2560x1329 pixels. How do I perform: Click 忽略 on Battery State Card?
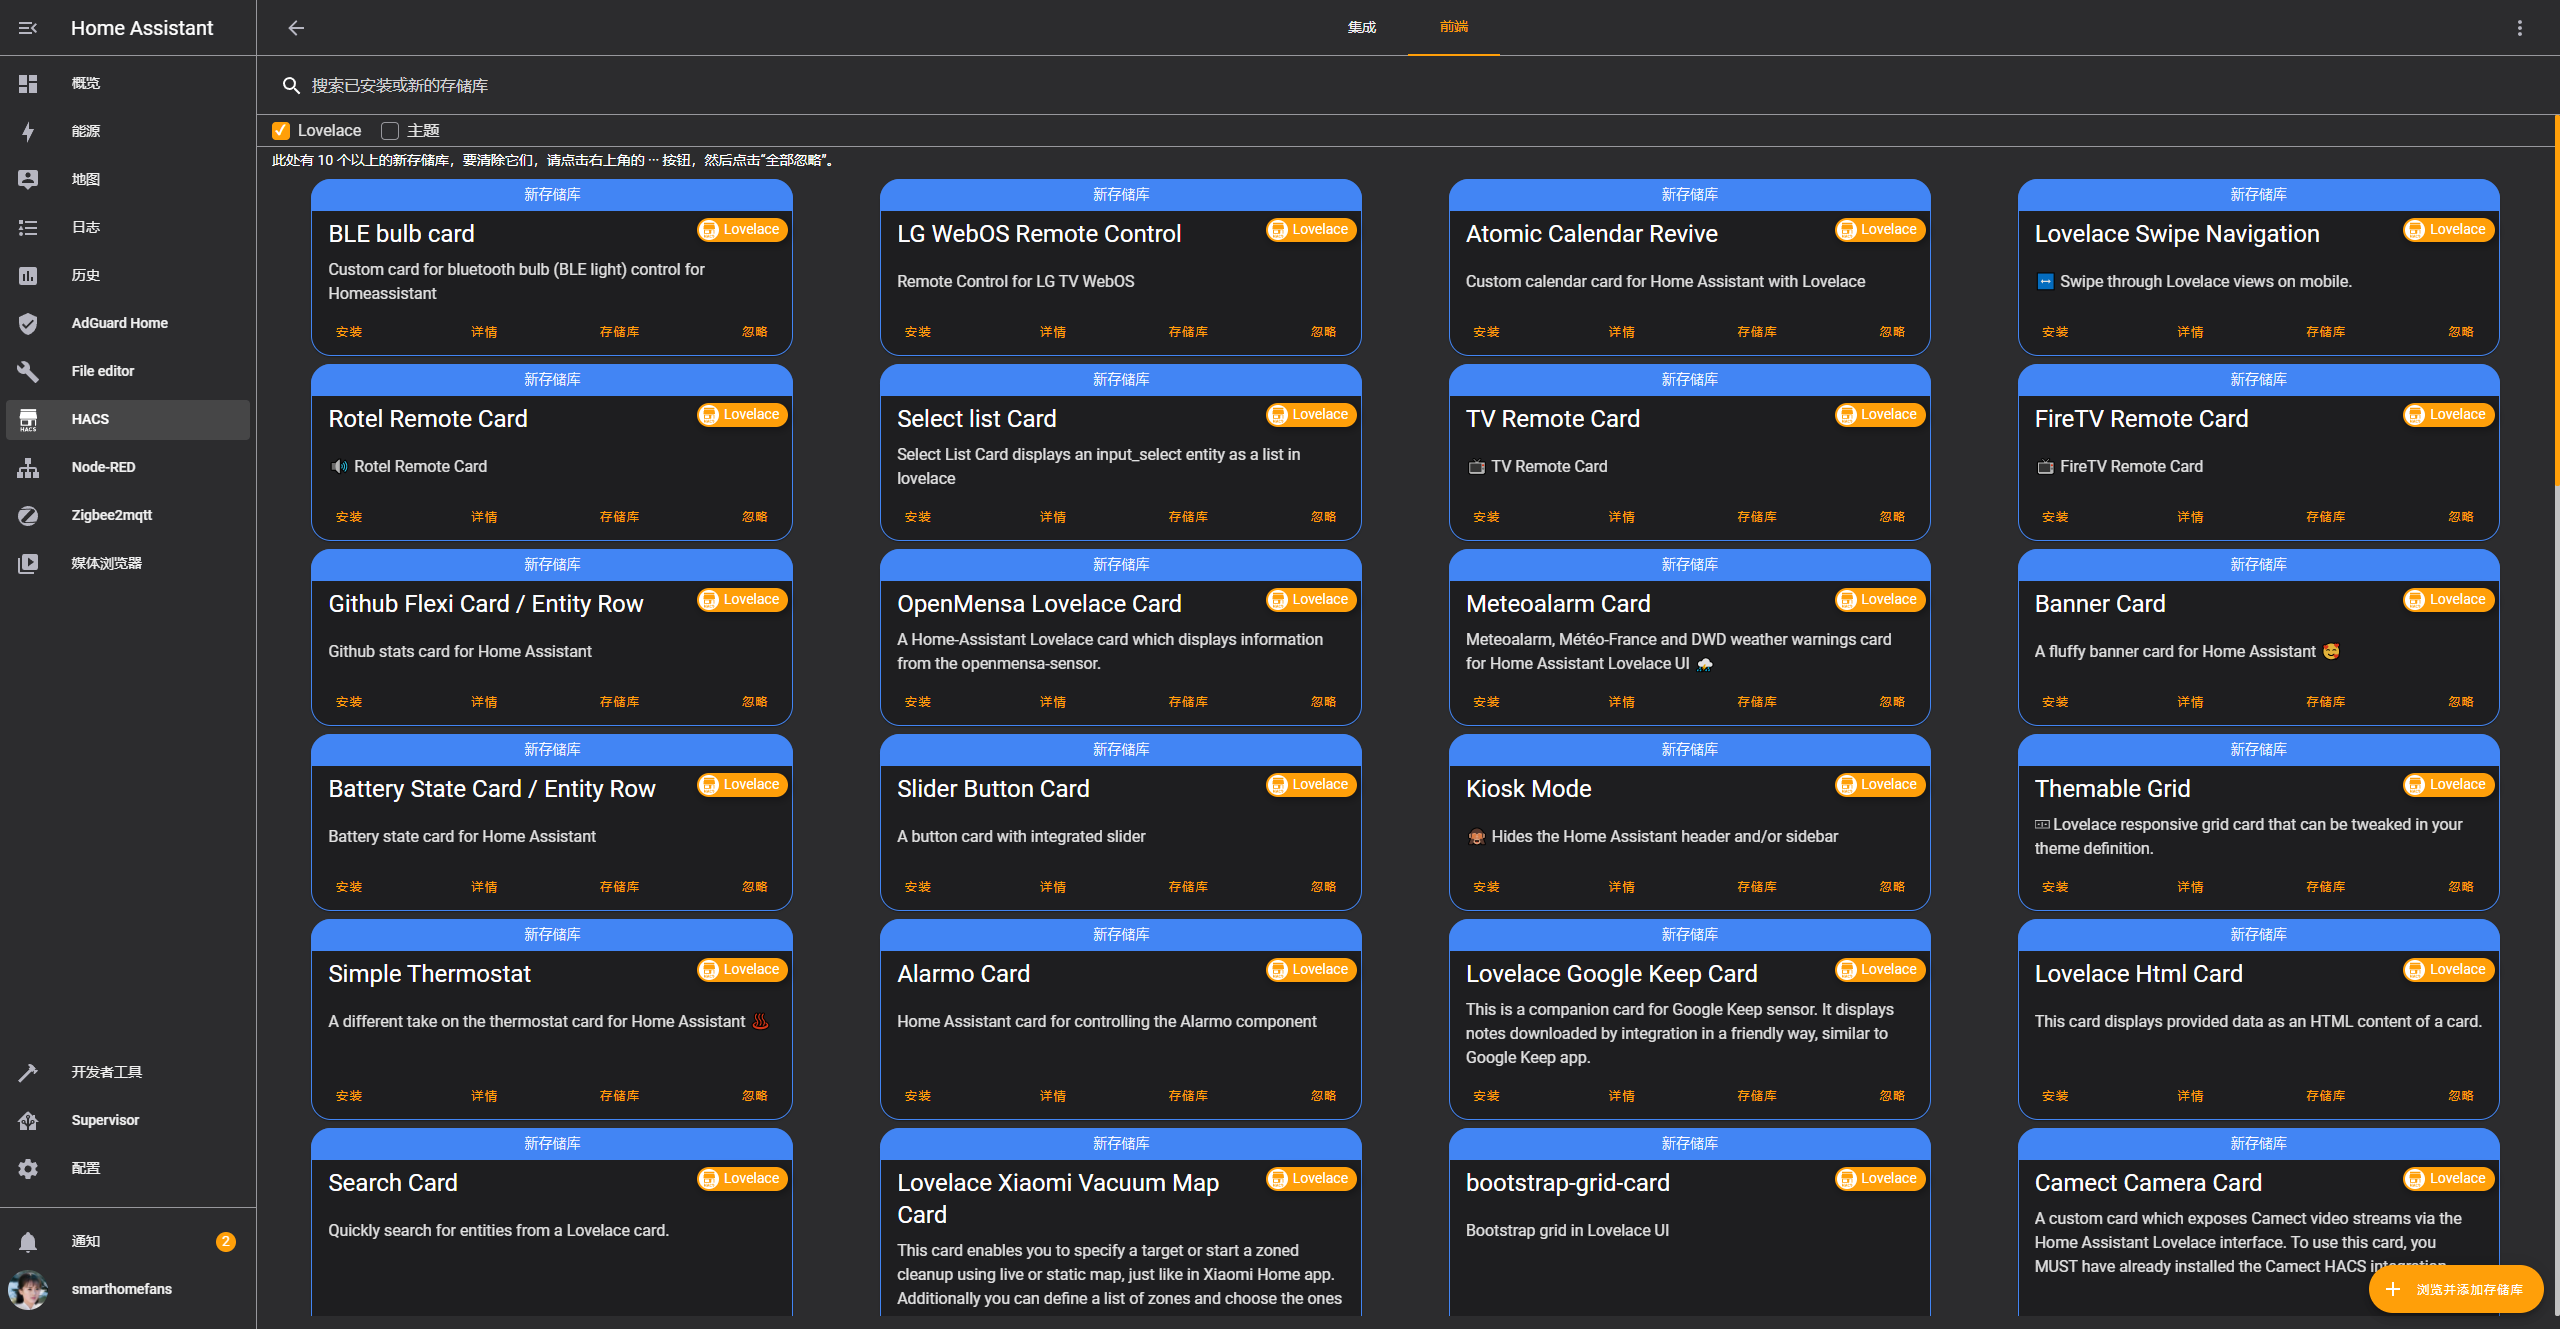click(755, 887)
